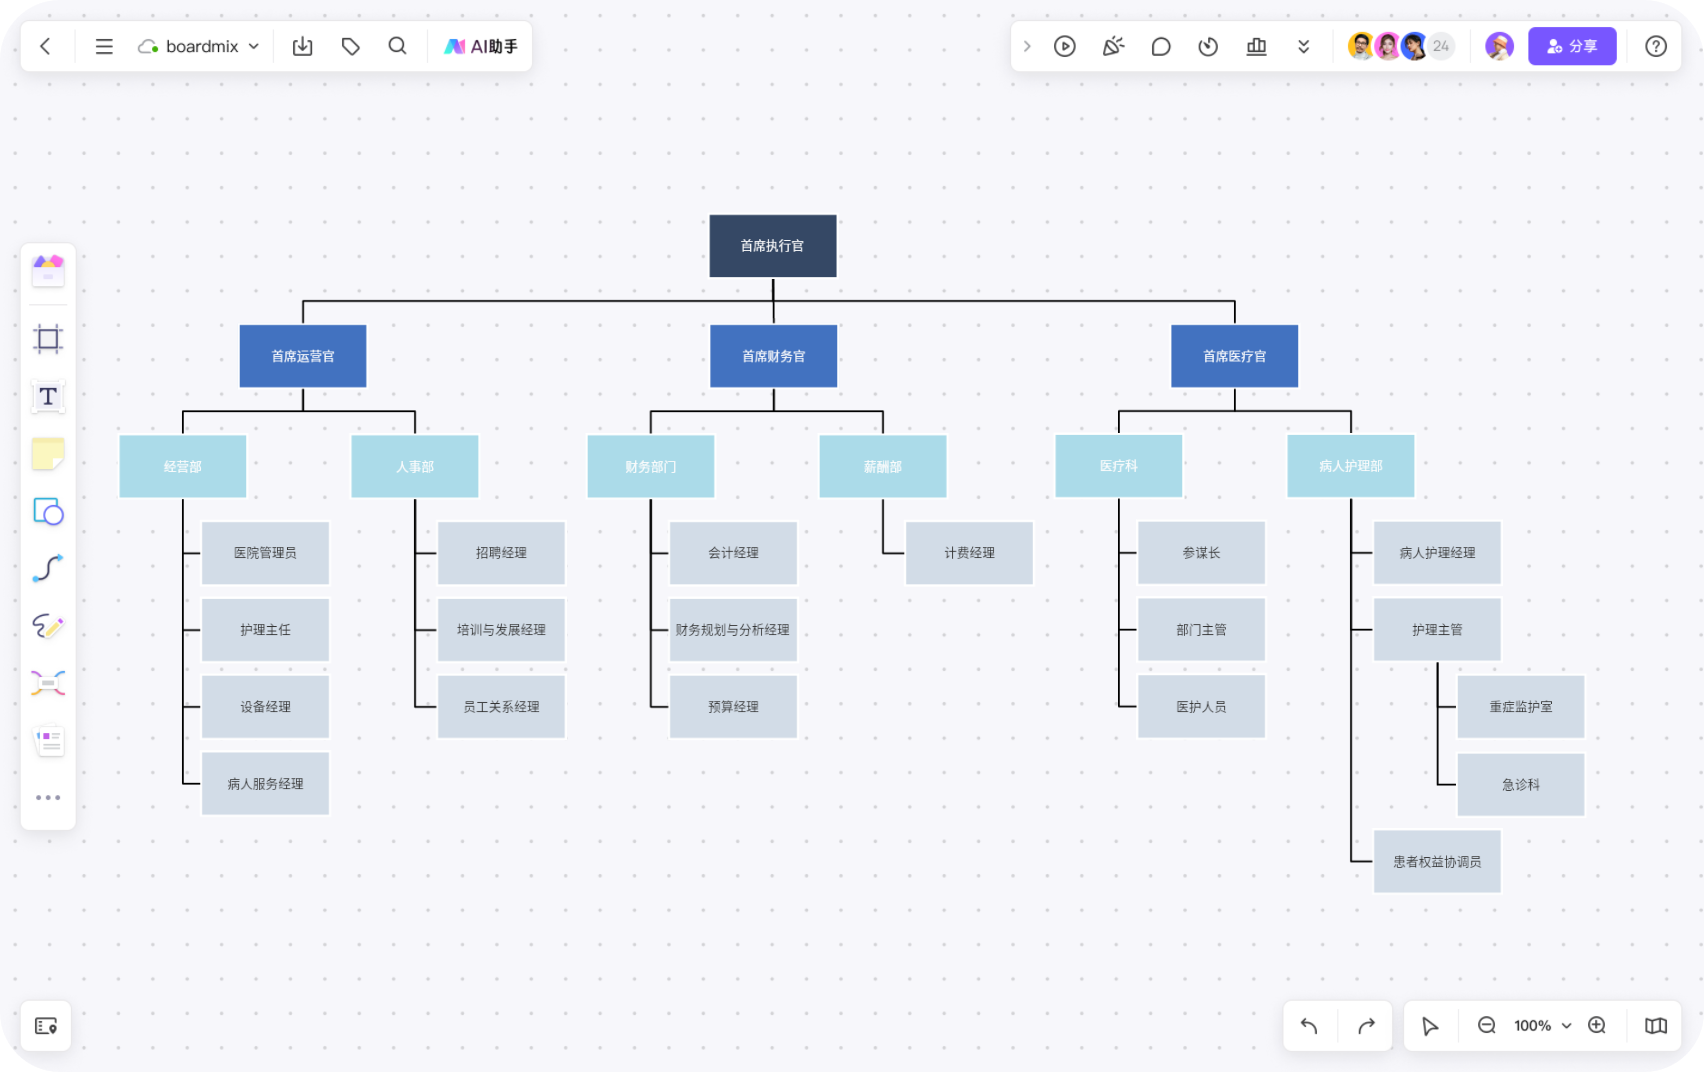The height and width of the screenshot is (1072, 1704).
Task: Select the 培训与发展经理 node
Action: point(501,630)
